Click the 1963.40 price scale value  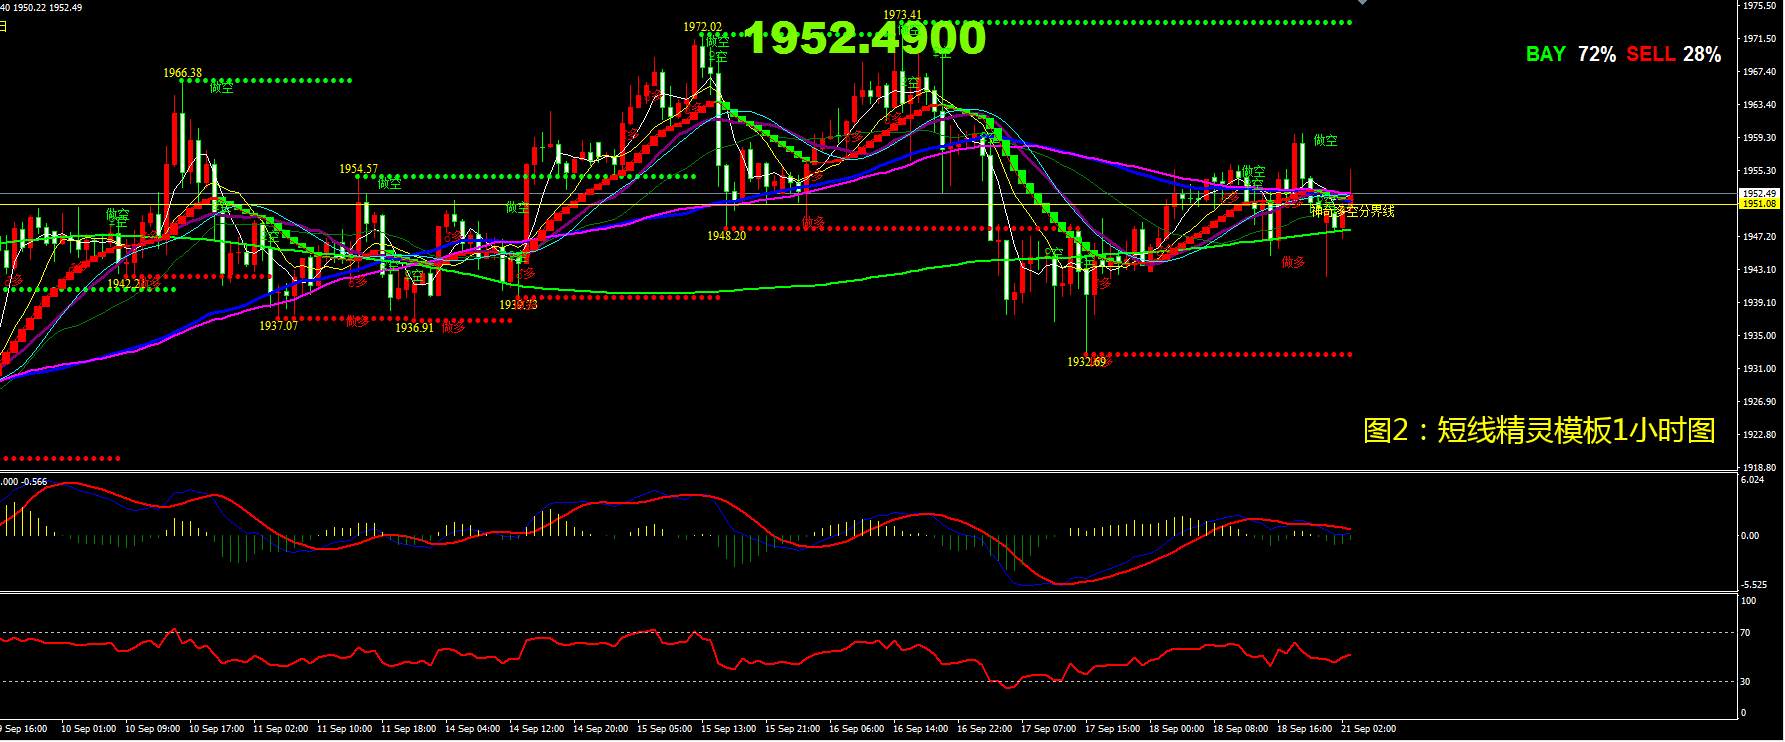[x=1759, y=104]
